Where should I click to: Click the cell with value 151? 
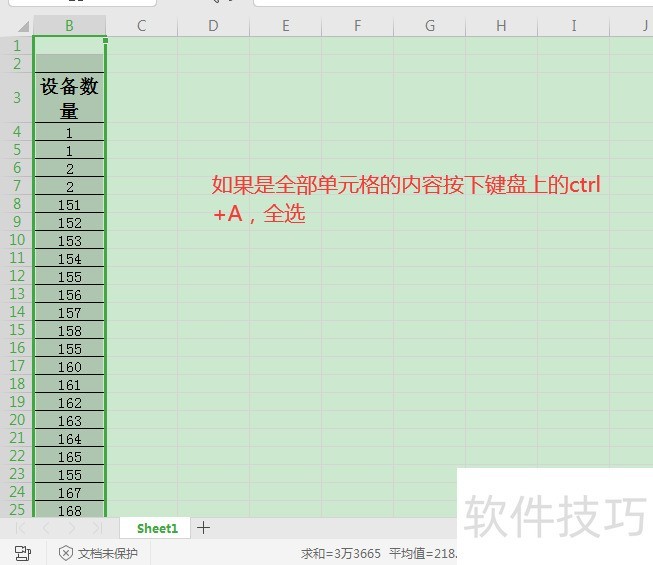[x=70, y=204]
